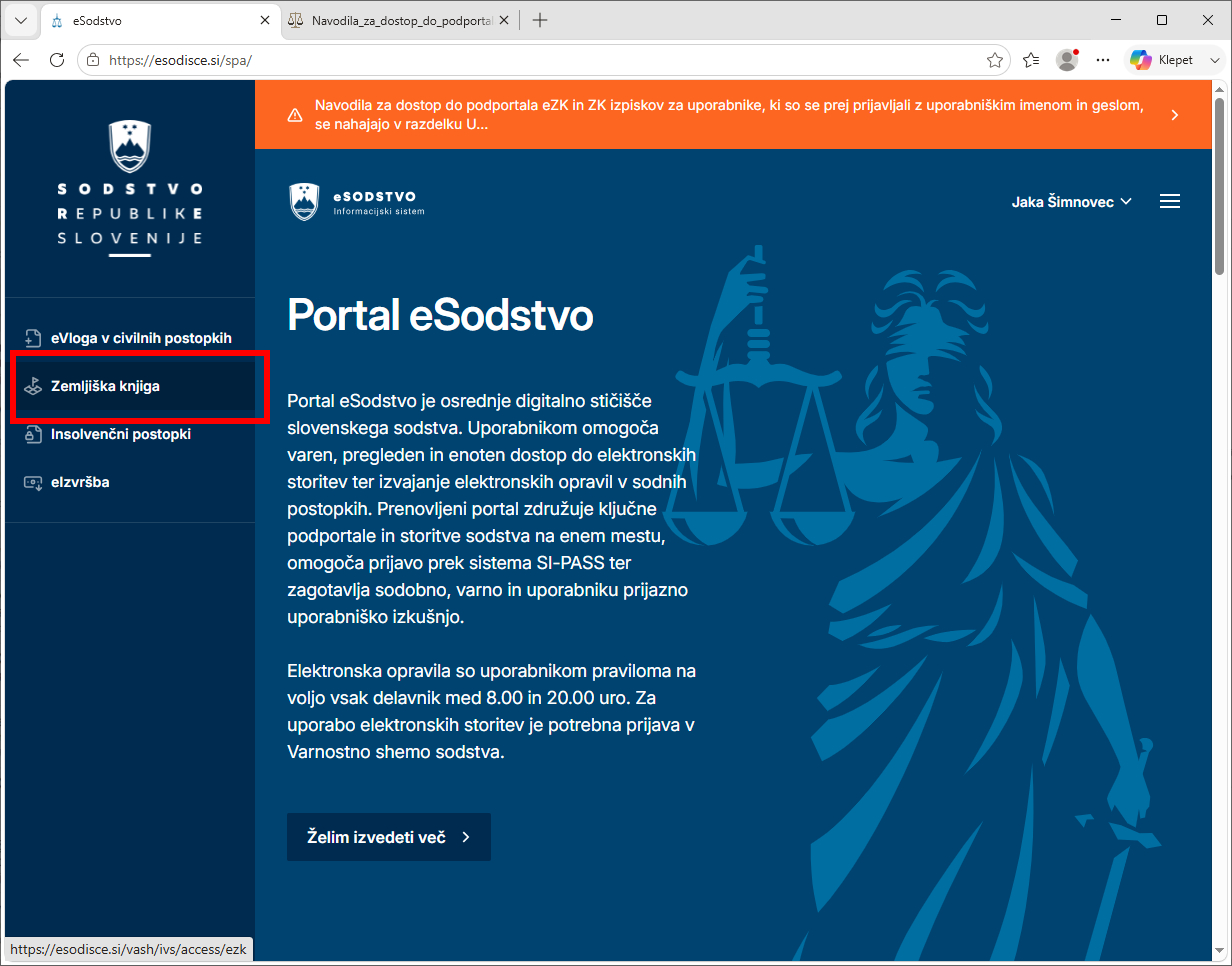This screenshot has height=966, width=1232.
Task: Click the address bar URL field
Action: (x=543, y=60)
